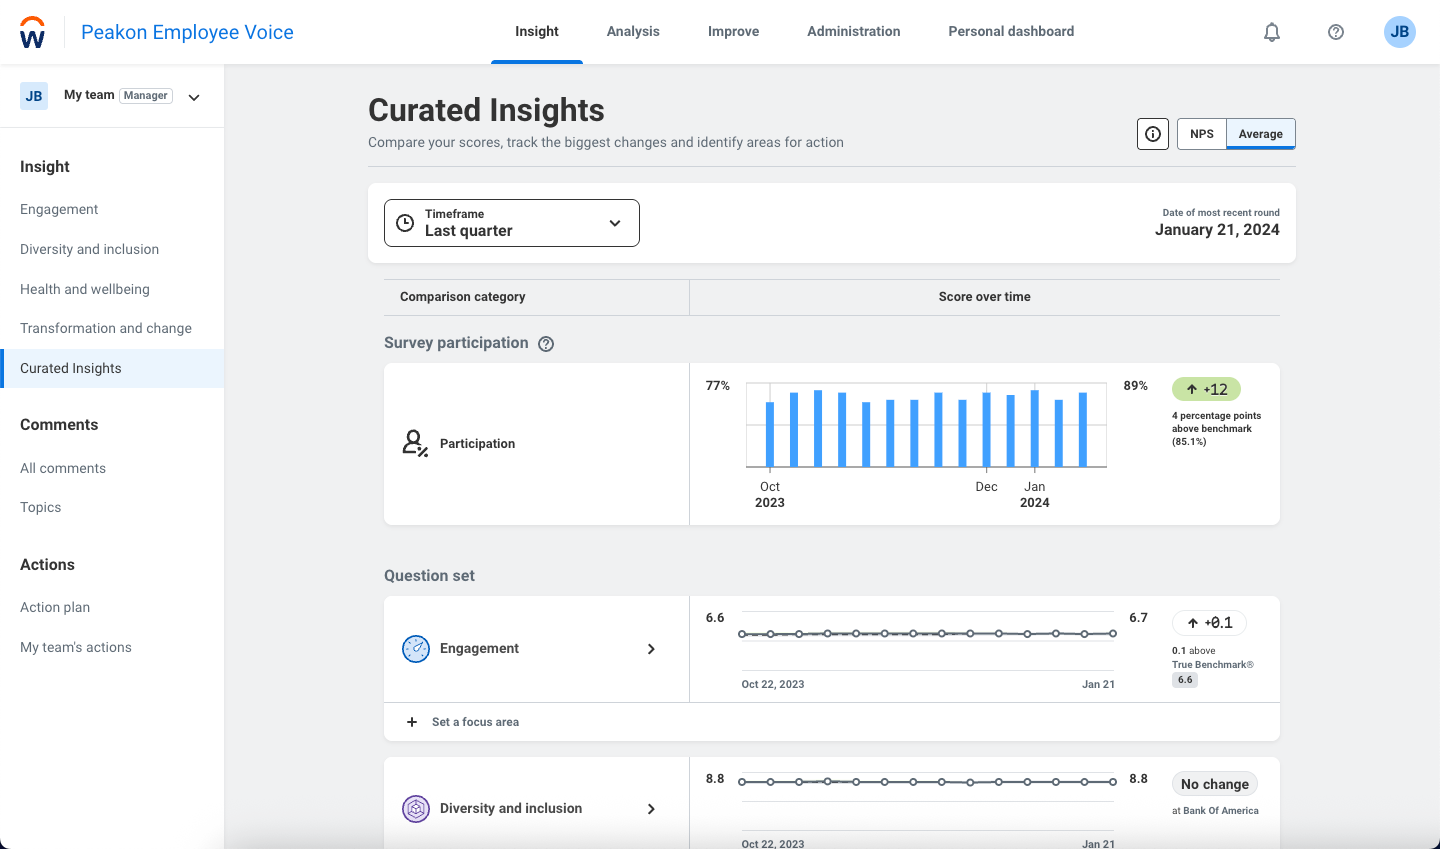1440x849 pixels.
Task: Click the Engagement target icon
Action: click(x=415, y=648)
